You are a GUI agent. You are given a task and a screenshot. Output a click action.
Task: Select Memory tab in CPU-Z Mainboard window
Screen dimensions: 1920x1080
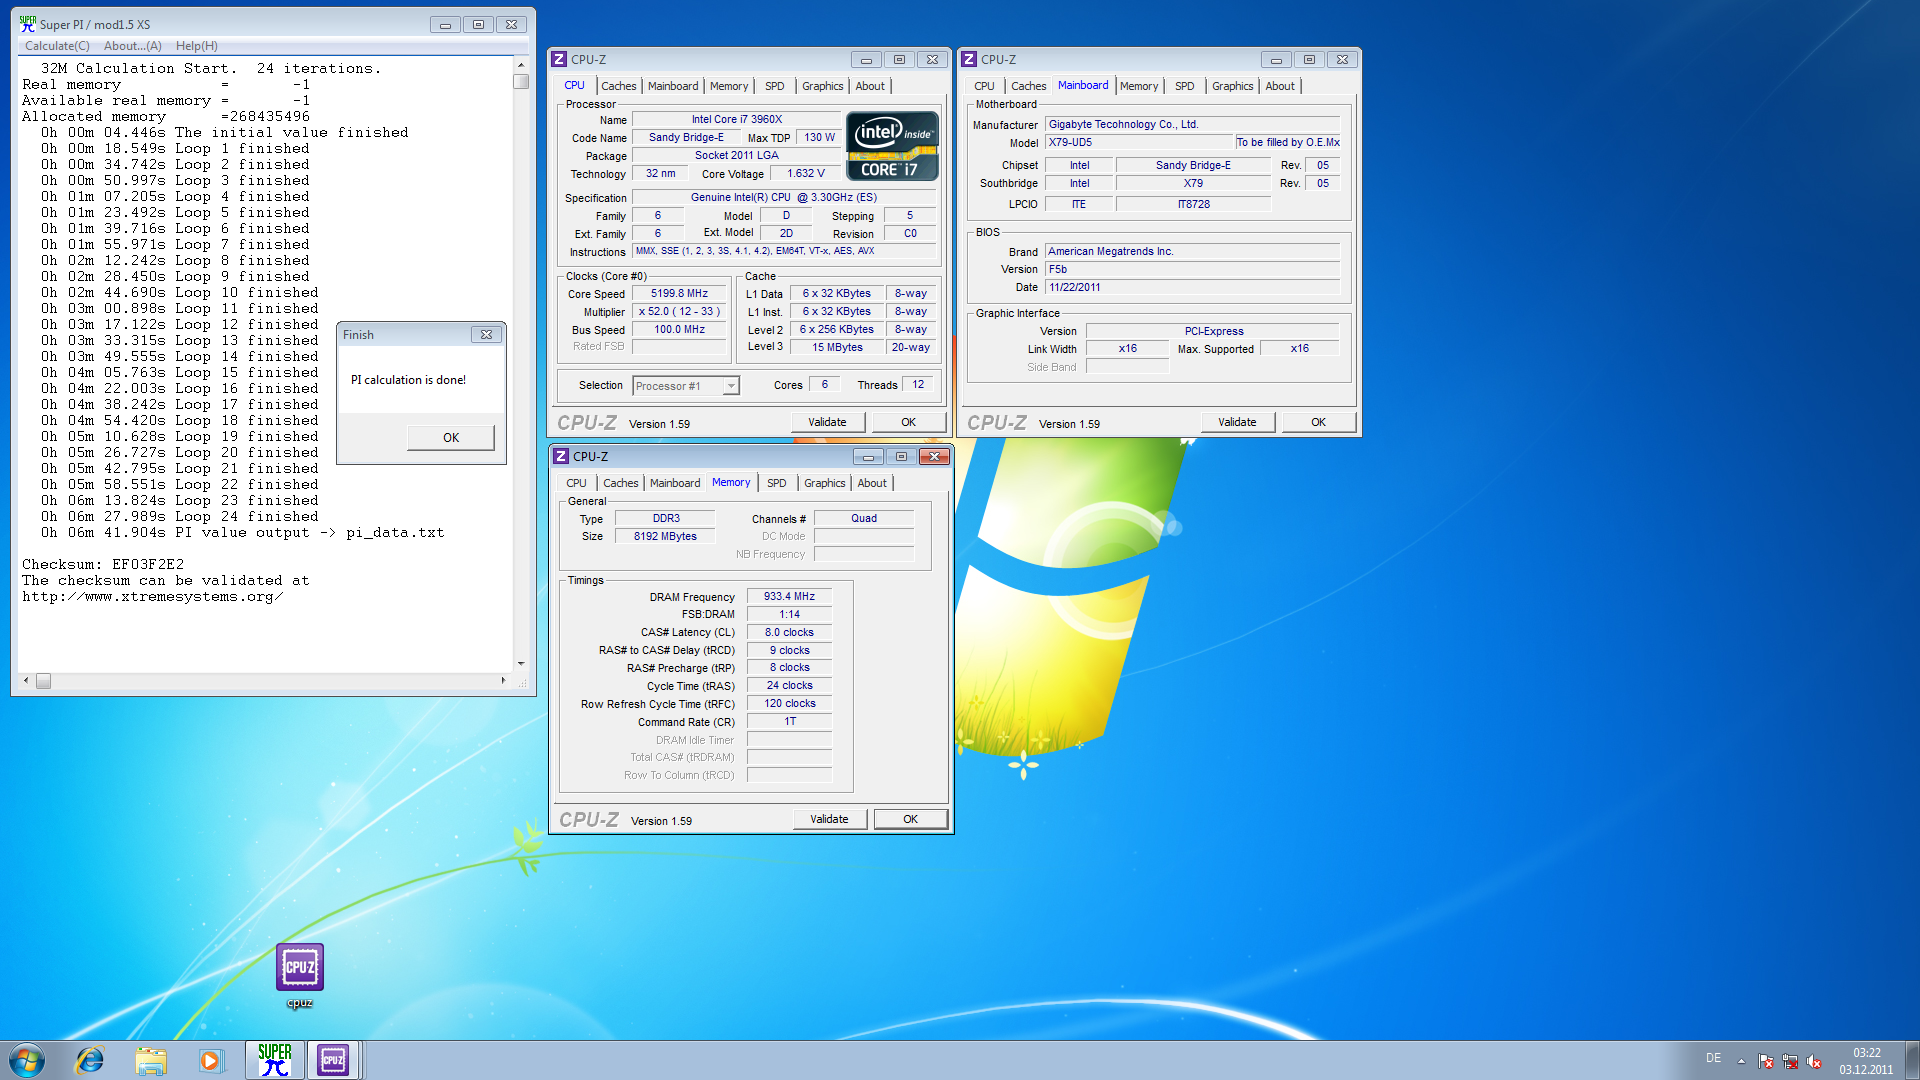(x=1139, y=86)
